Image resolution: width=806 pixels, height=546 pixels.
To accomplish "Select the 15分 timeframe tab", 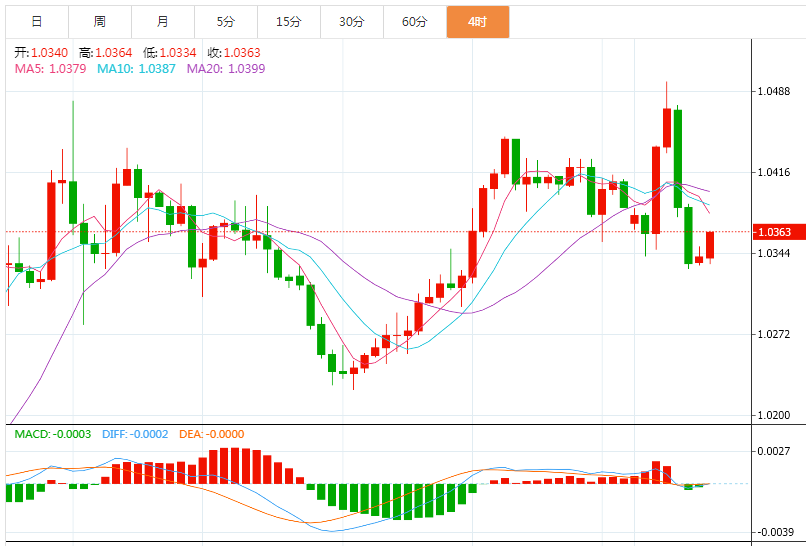I will pos(289,22).
